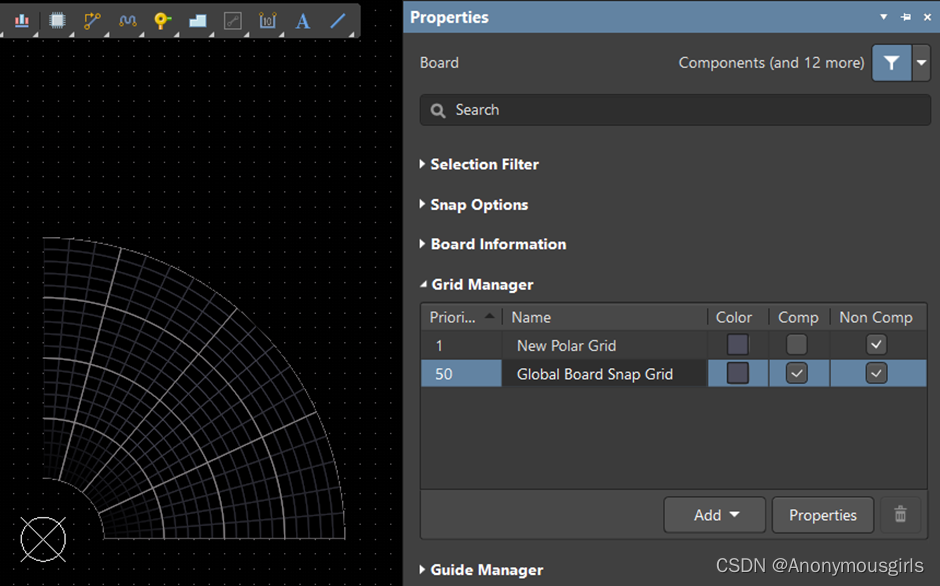Enable Comp checkbox for New Polar Grid
Screen dimensions: 940x586
coord(797,345)
